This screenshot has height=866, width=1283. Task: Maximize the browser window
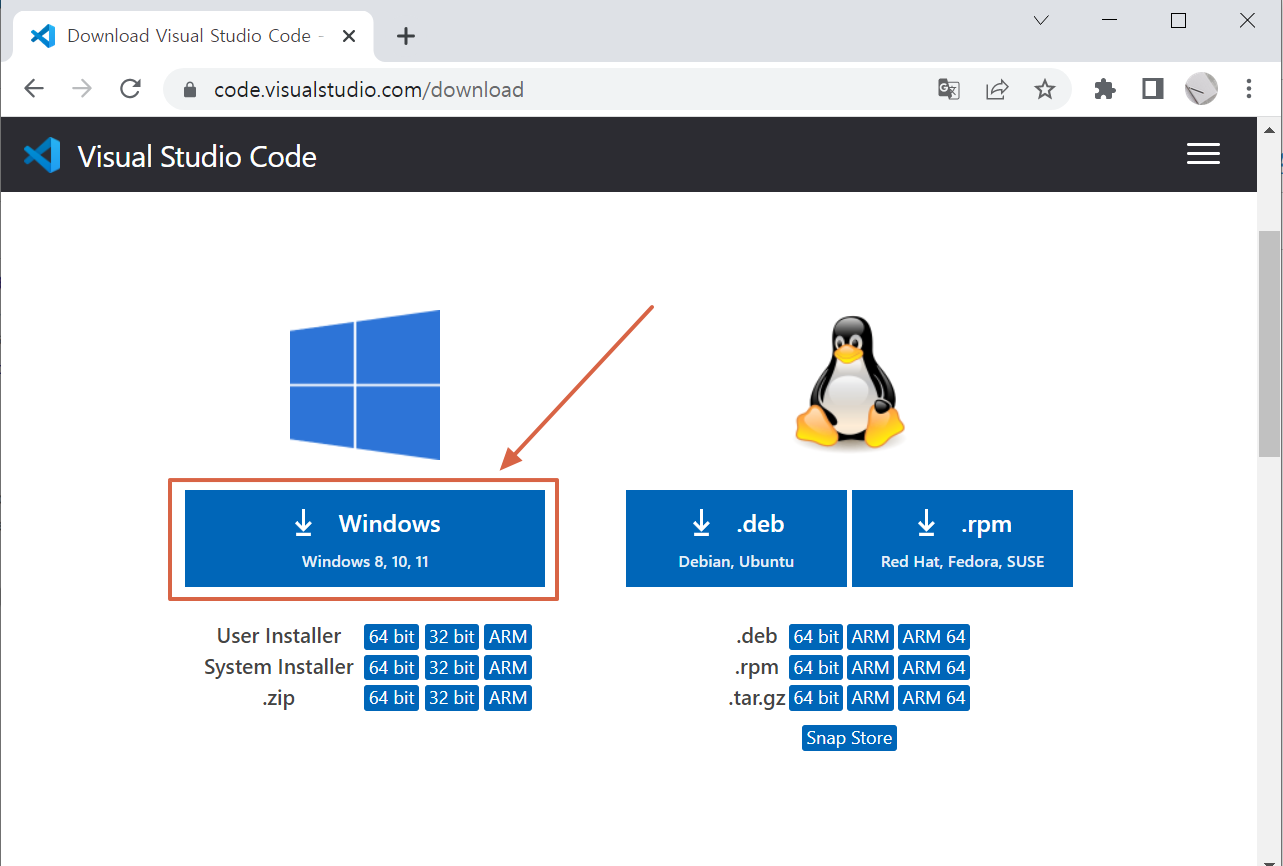(1179, 20)
